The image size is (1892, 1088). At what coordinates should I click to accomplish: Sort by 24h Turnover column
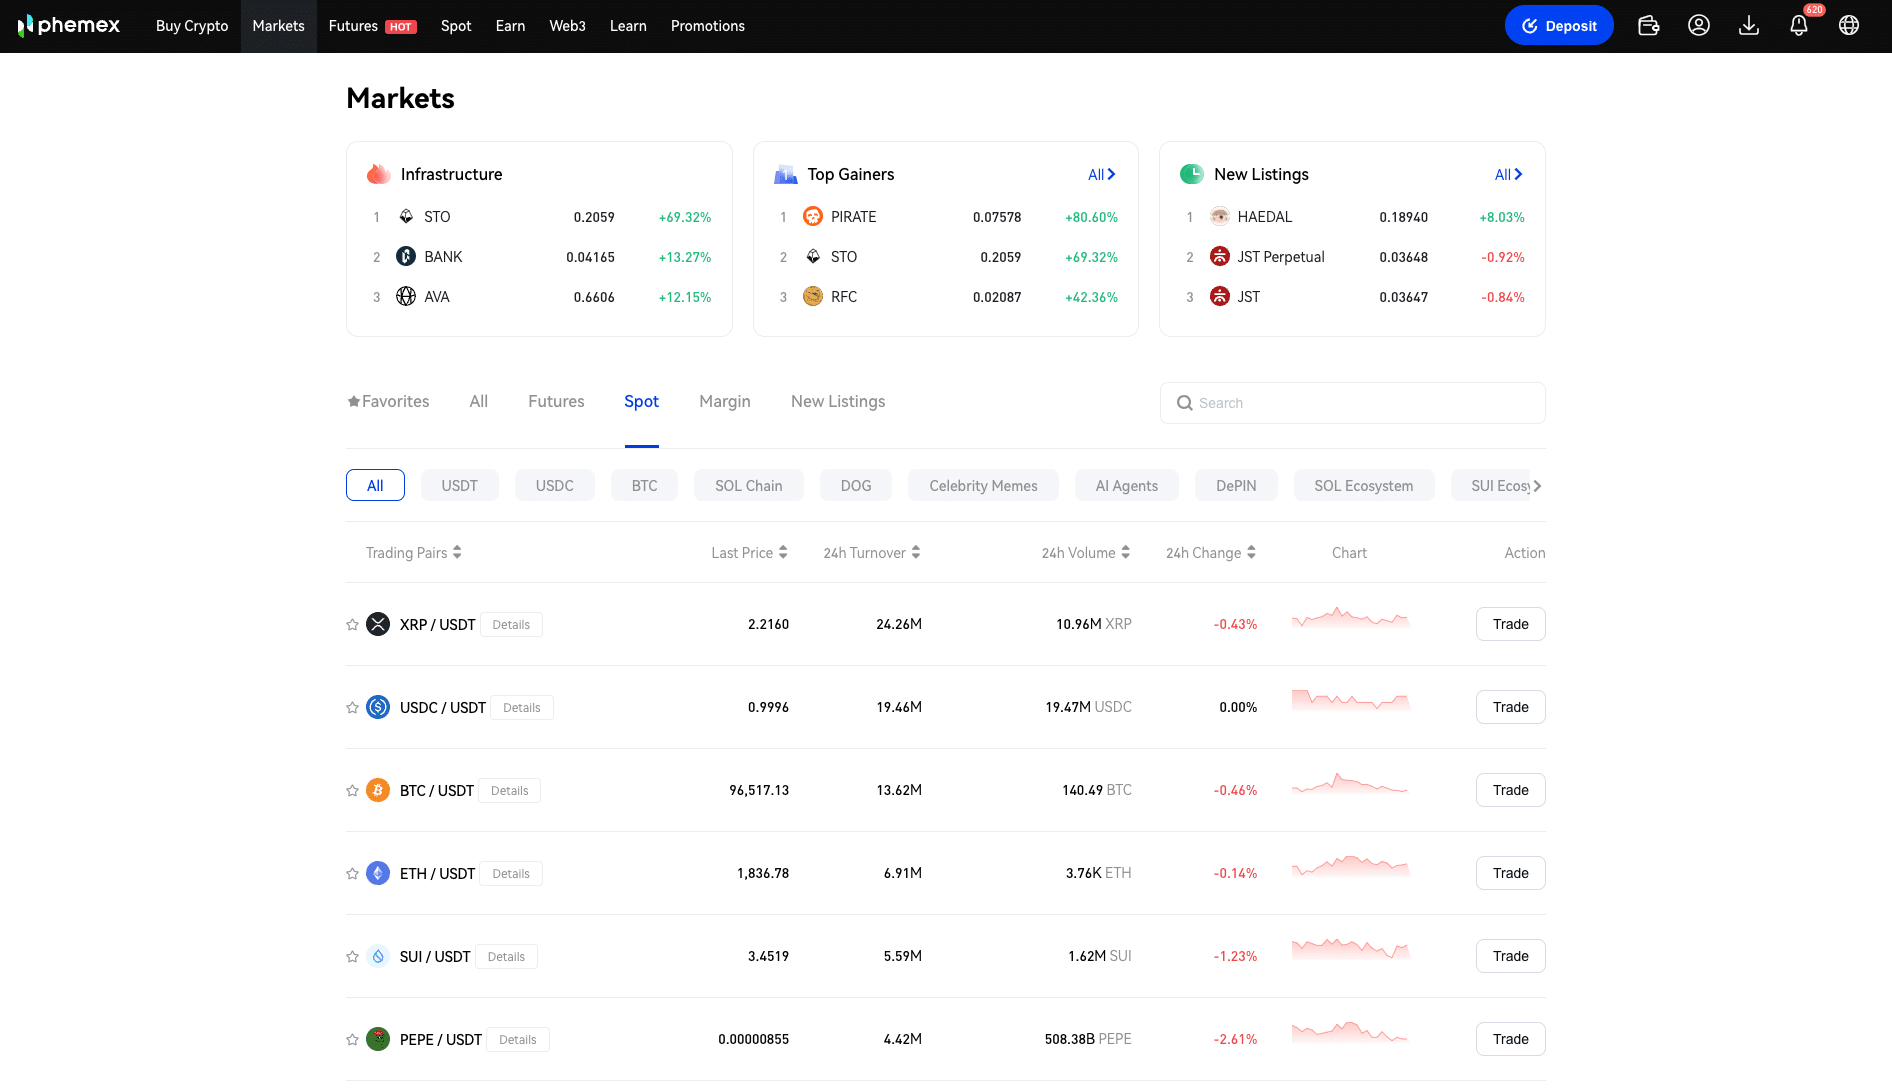[872, 553]
